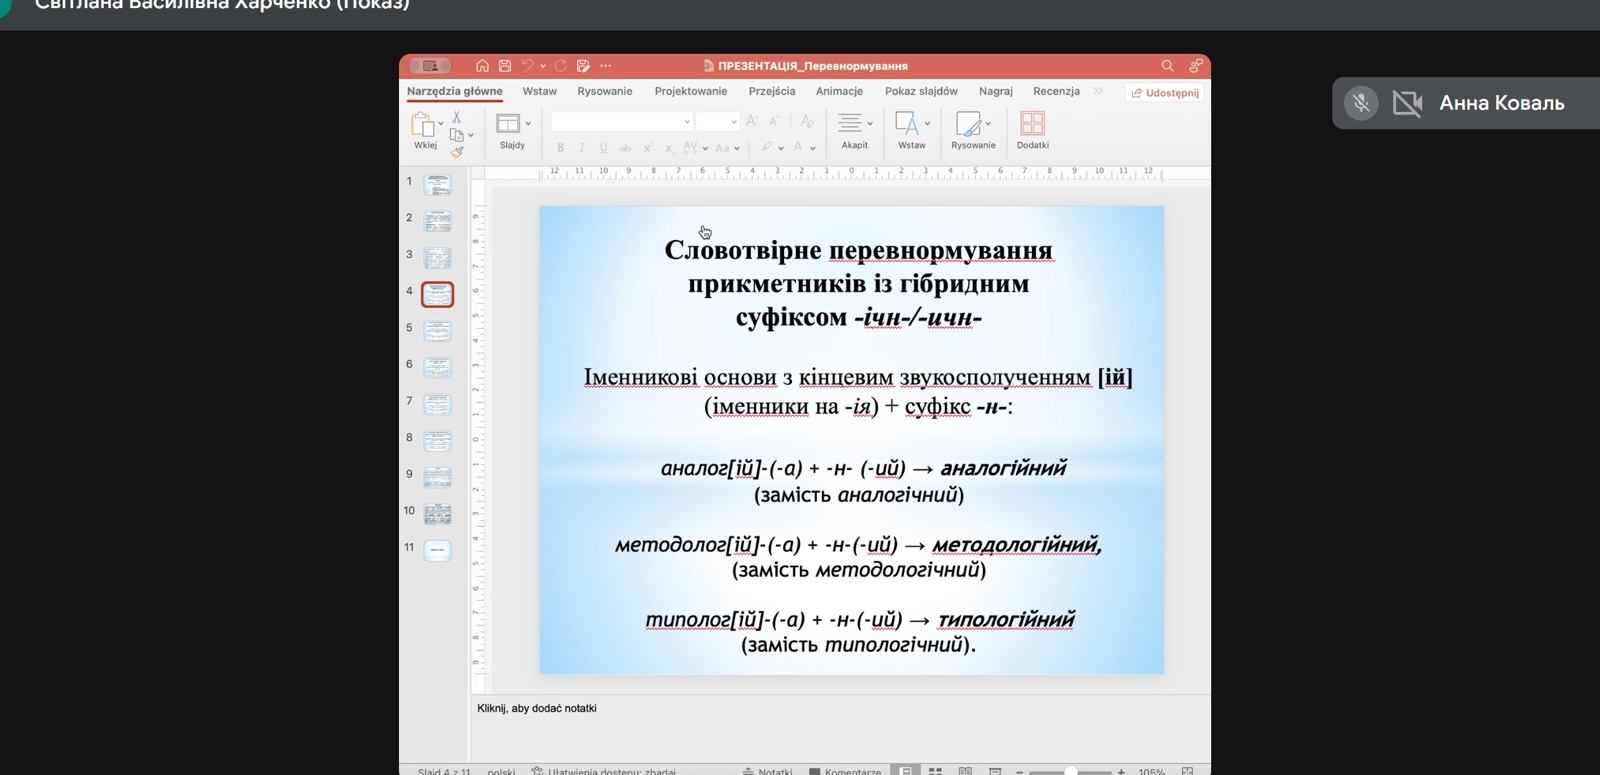Open search with the magnifying glass icon
The image size is (1600, 775).
point(1167,66)
